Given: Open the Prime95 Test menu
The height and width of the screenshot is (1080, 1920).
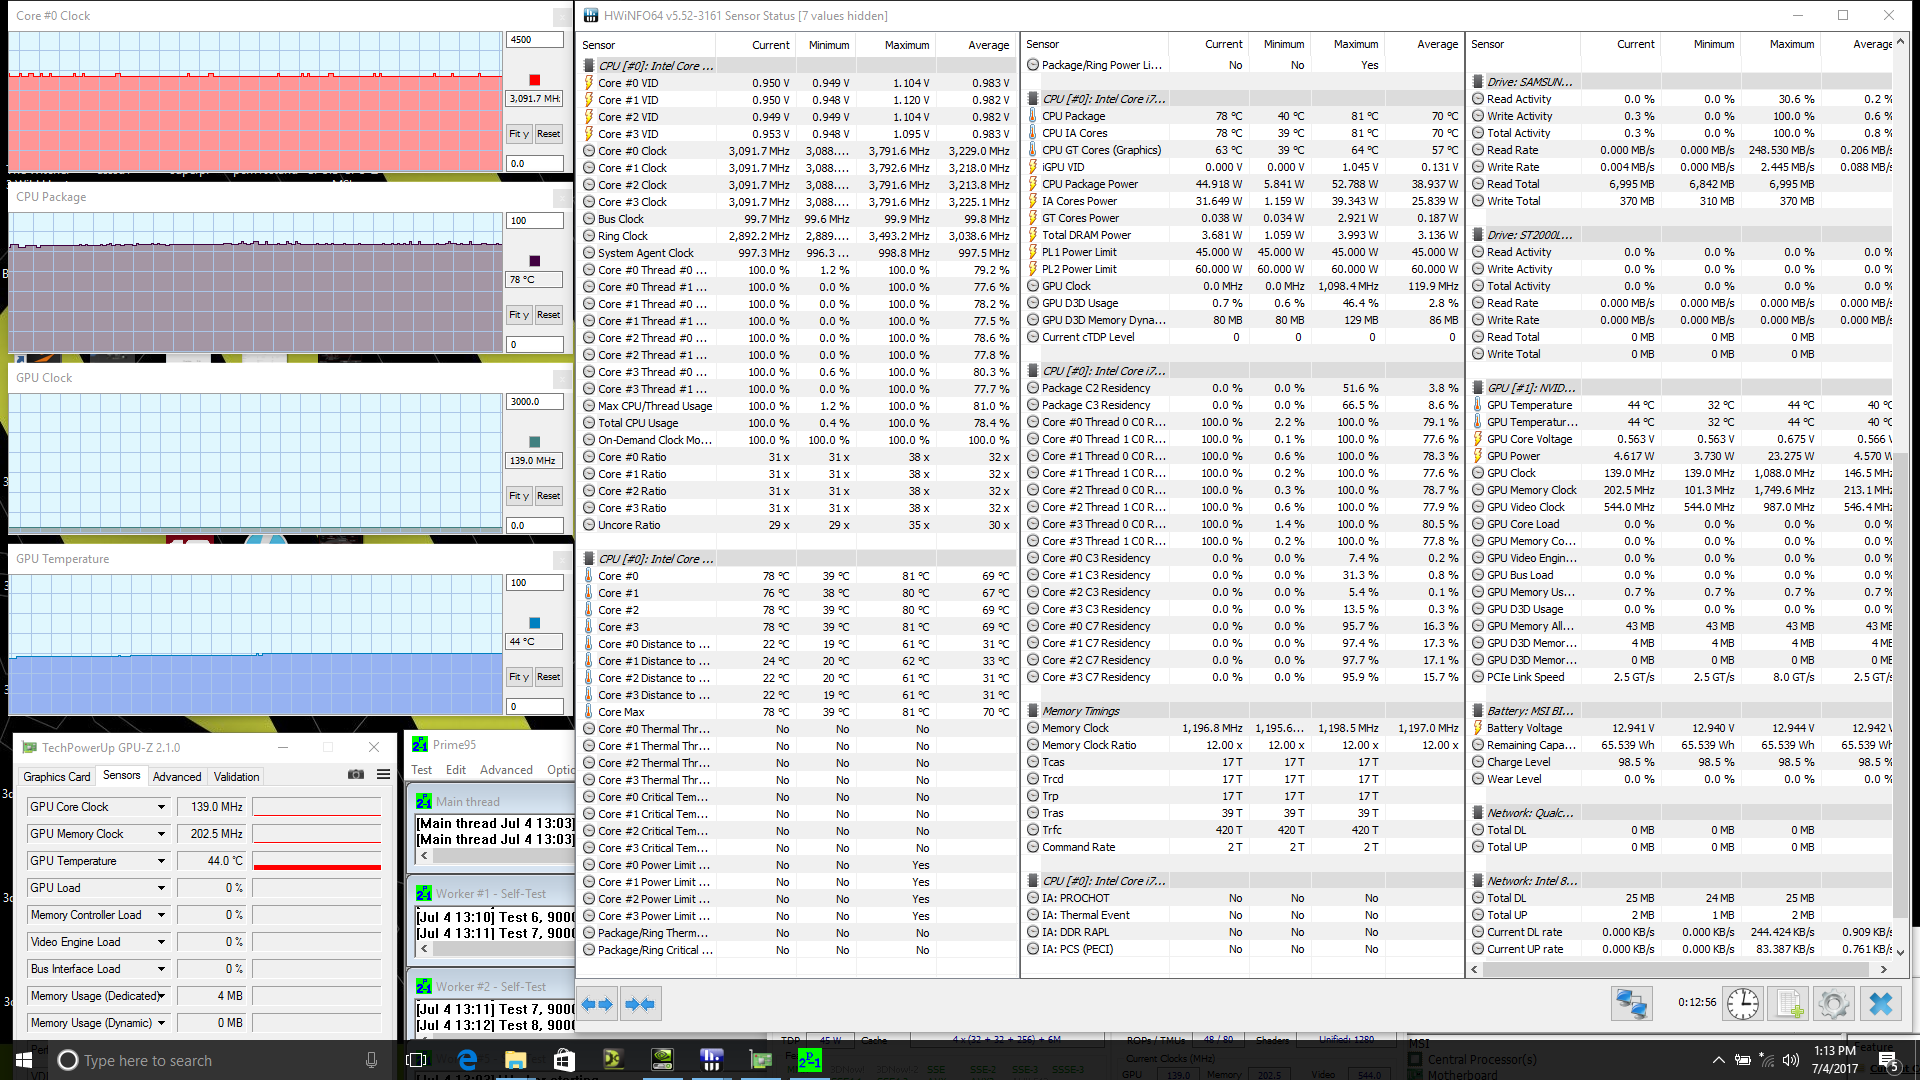Looking at the screenshot, I should (422, 770).
